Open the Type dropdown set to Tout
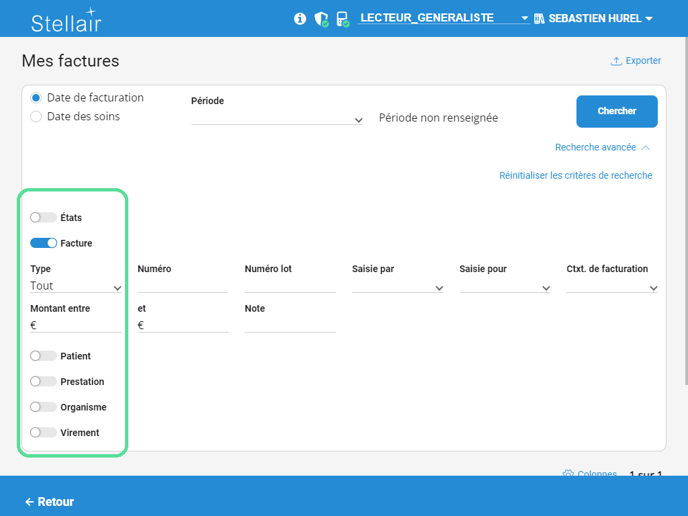Viewport: 688px width, 516px height. 76,287
